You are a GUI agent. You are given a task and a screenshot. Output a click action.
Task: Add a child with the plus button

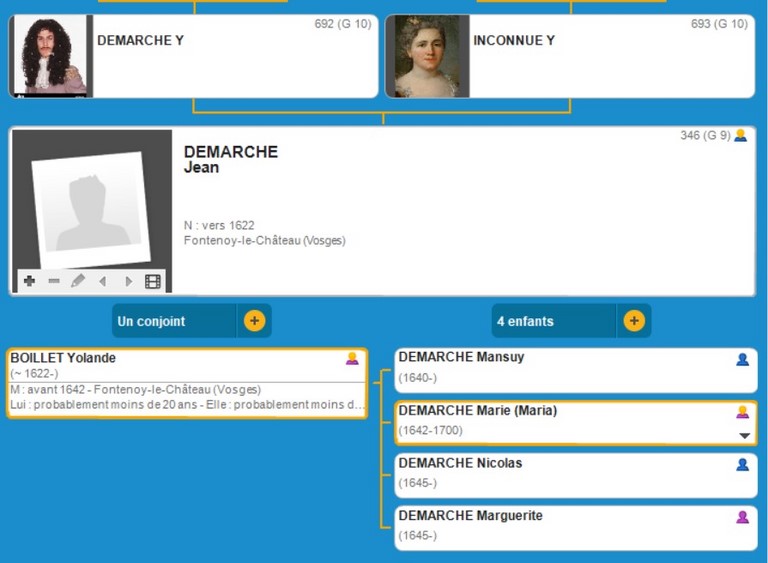pos(634,321)
